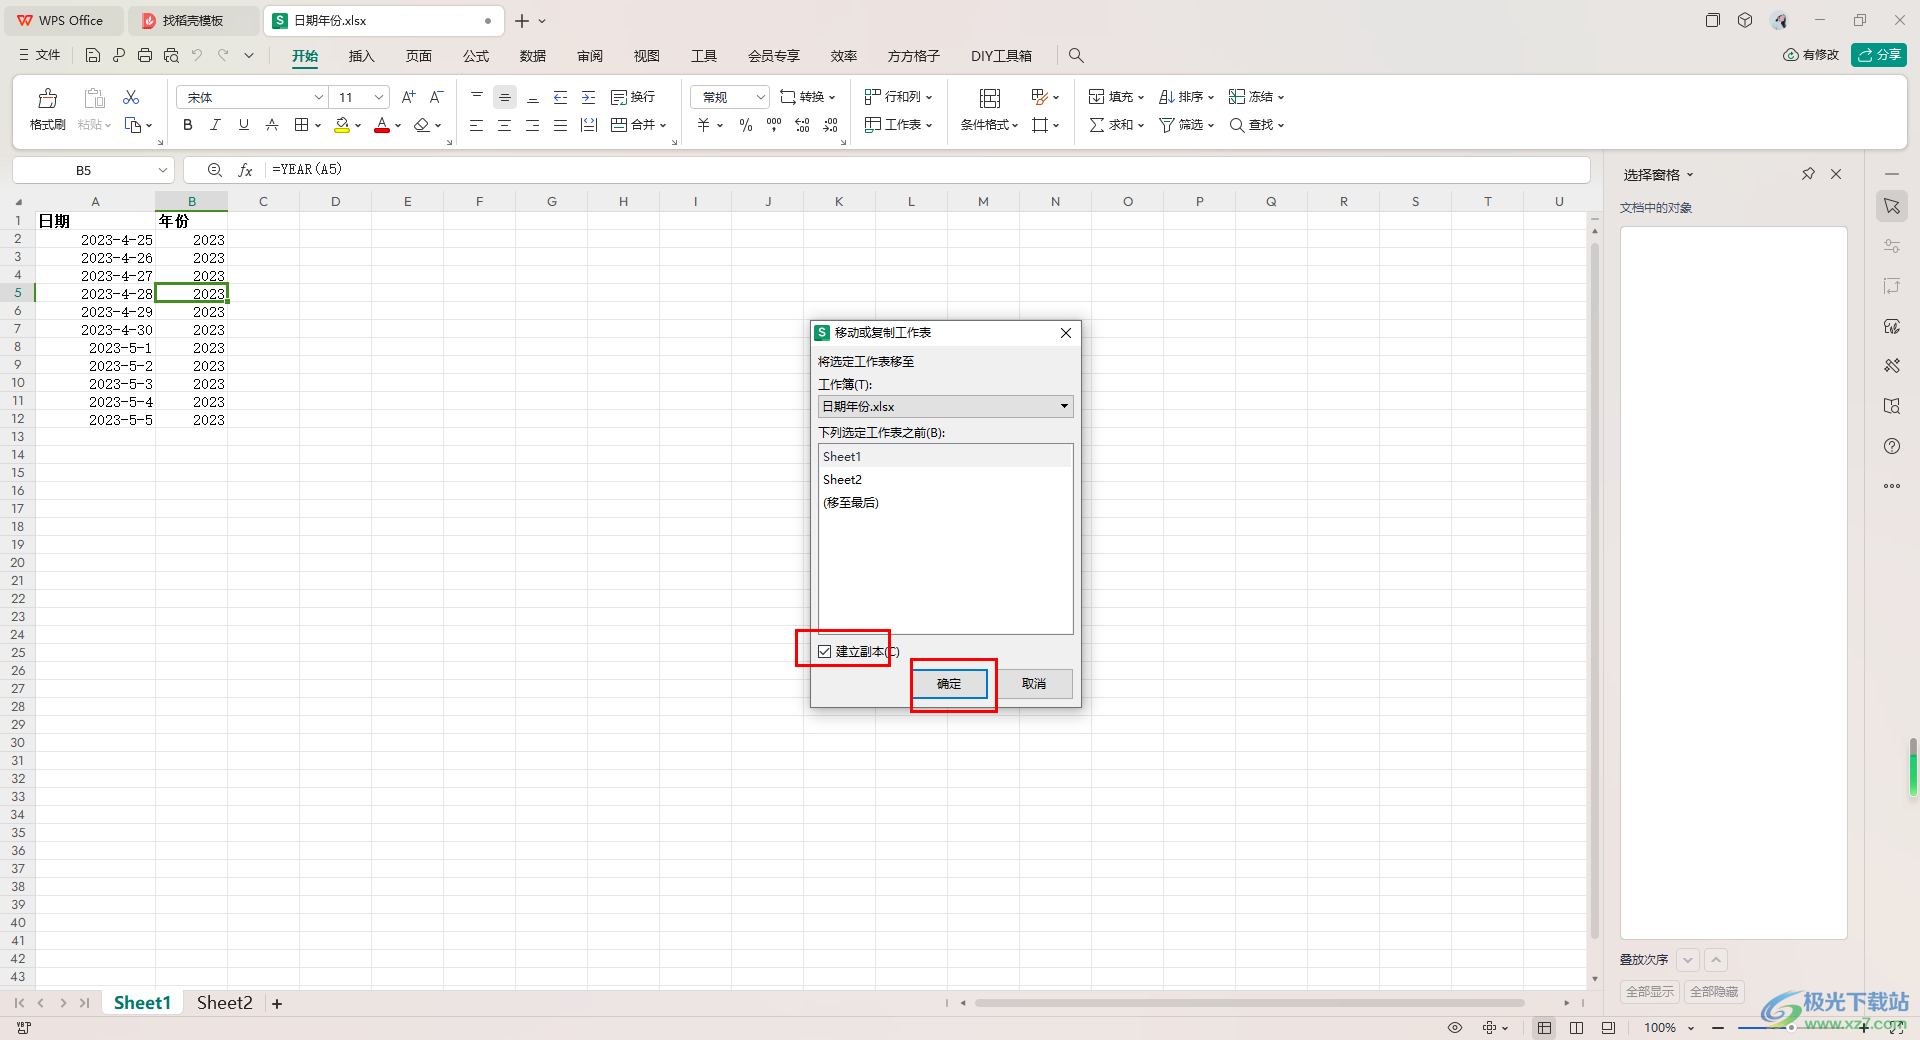The height and width of the screenshot is (1040, 1920).
Task: Choose the font color swatch
Action: tap(382, 125)
